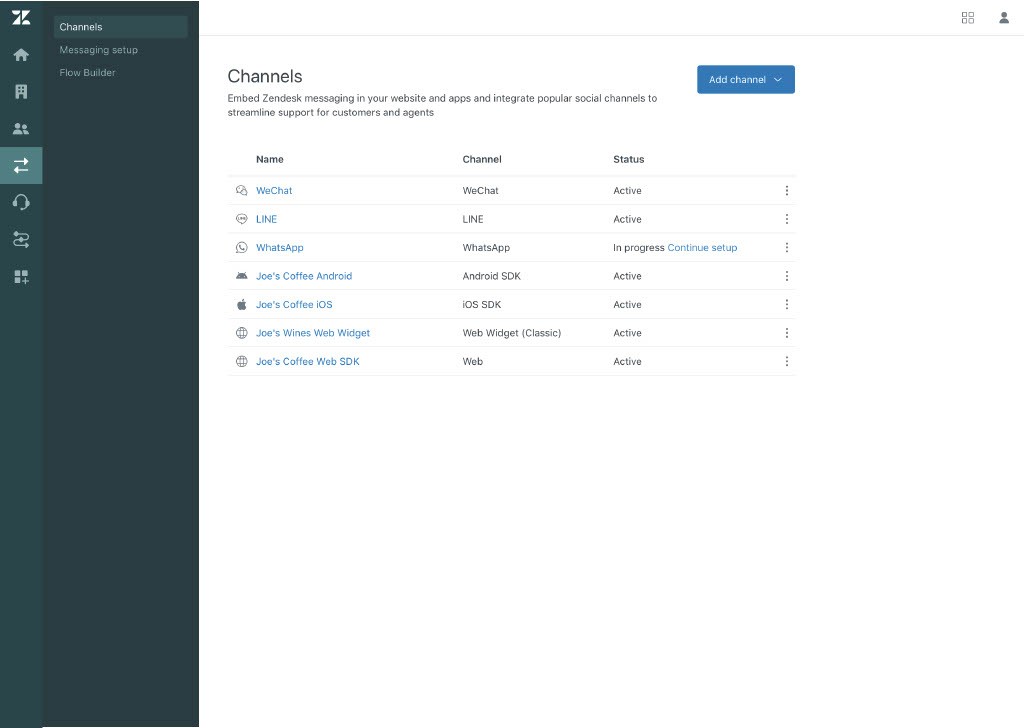
Task: Open the LINE channel link
Action: click(266, 219)
